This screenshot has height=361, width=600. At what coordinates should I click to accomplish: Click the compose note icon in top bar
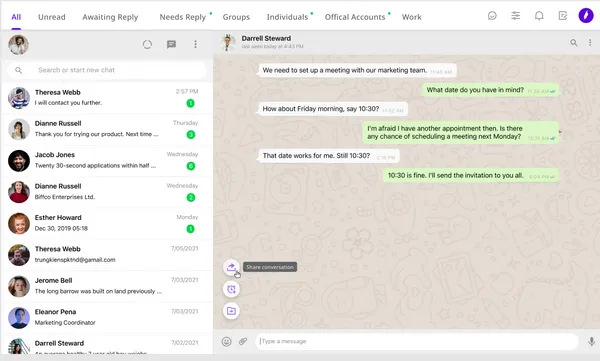(562, 16)
